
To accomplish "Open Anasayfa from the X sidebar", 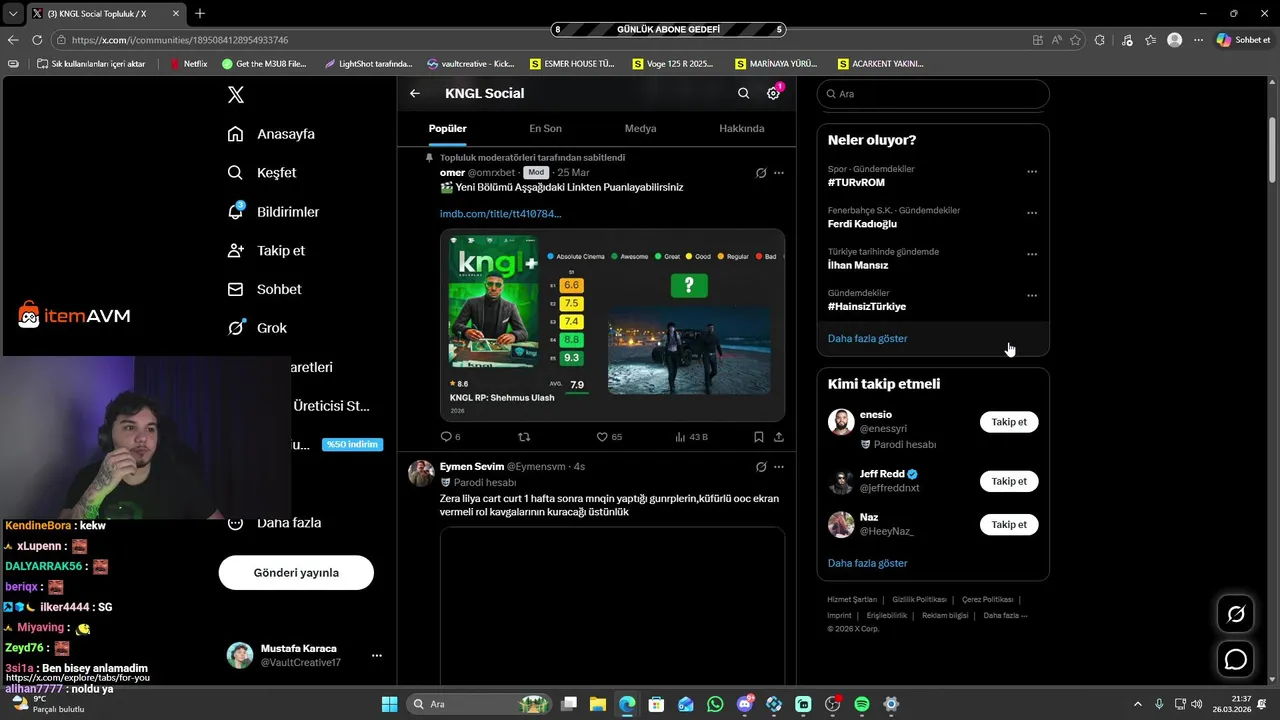I will point(271,134).
